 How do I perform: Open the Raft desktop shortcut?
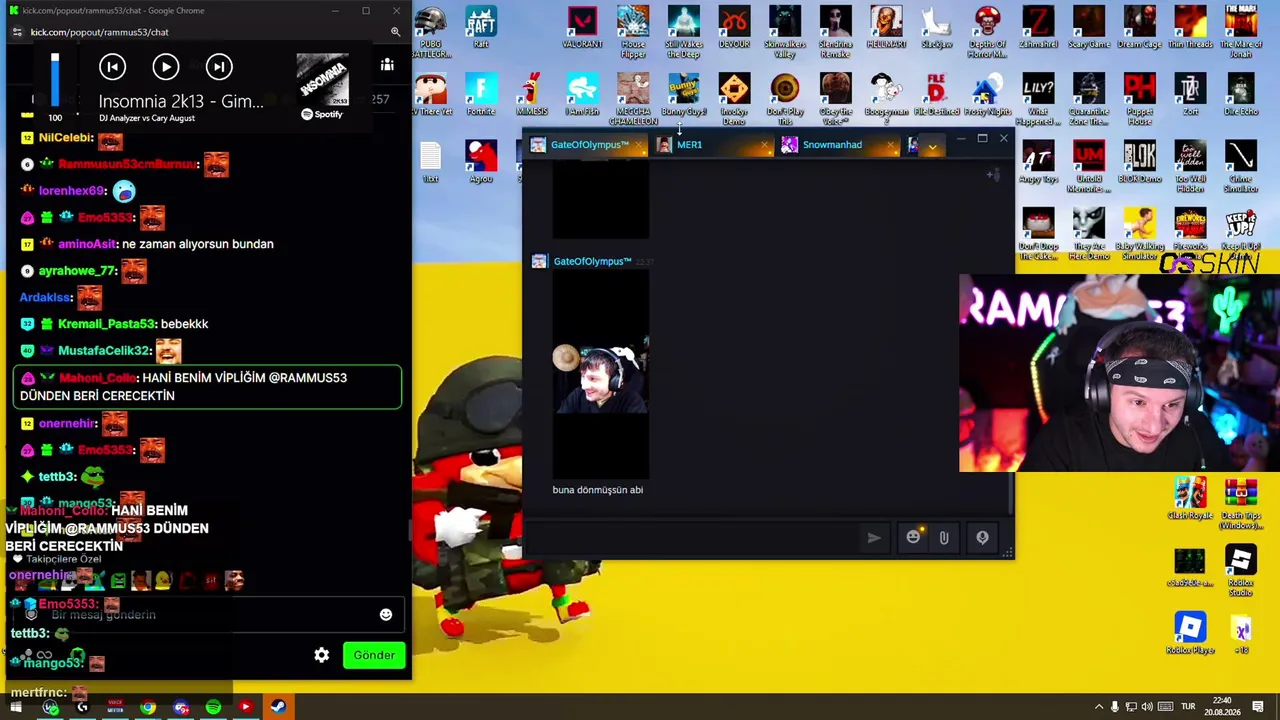coord(481,28)
